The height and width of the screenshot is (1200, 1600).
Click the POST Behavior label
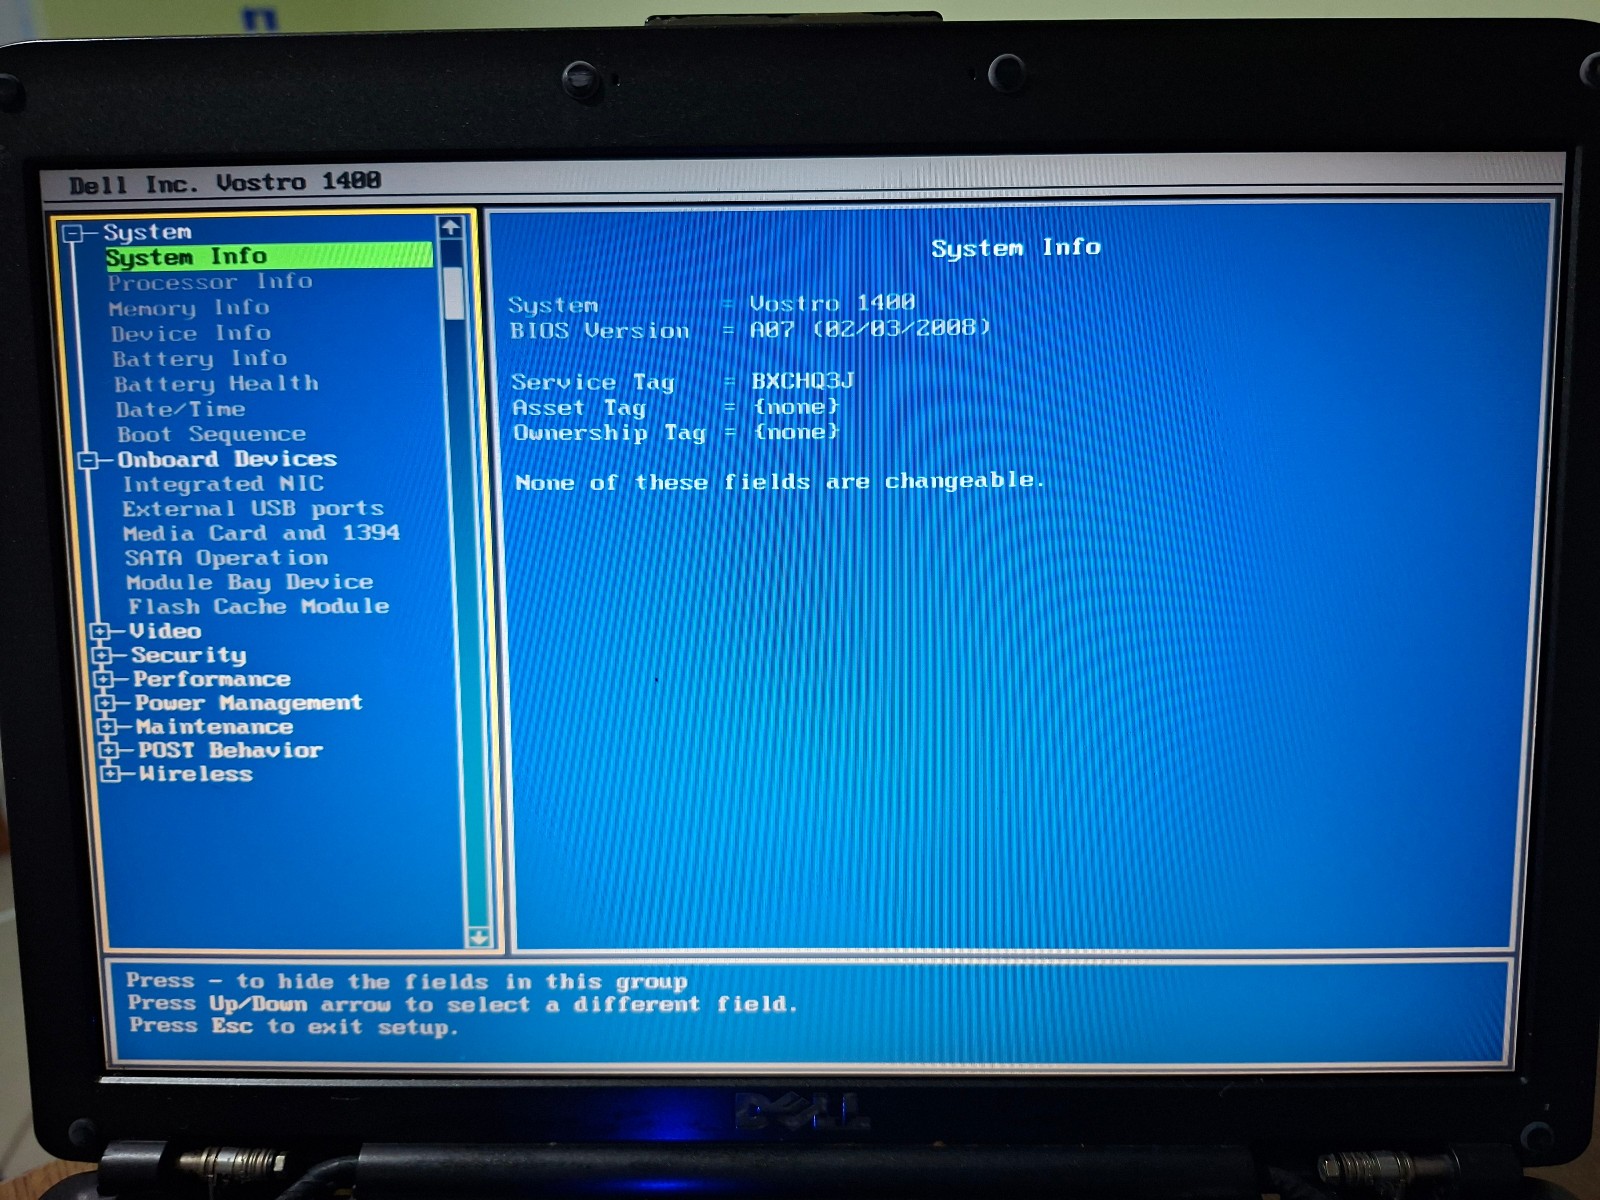click(230, 750)
